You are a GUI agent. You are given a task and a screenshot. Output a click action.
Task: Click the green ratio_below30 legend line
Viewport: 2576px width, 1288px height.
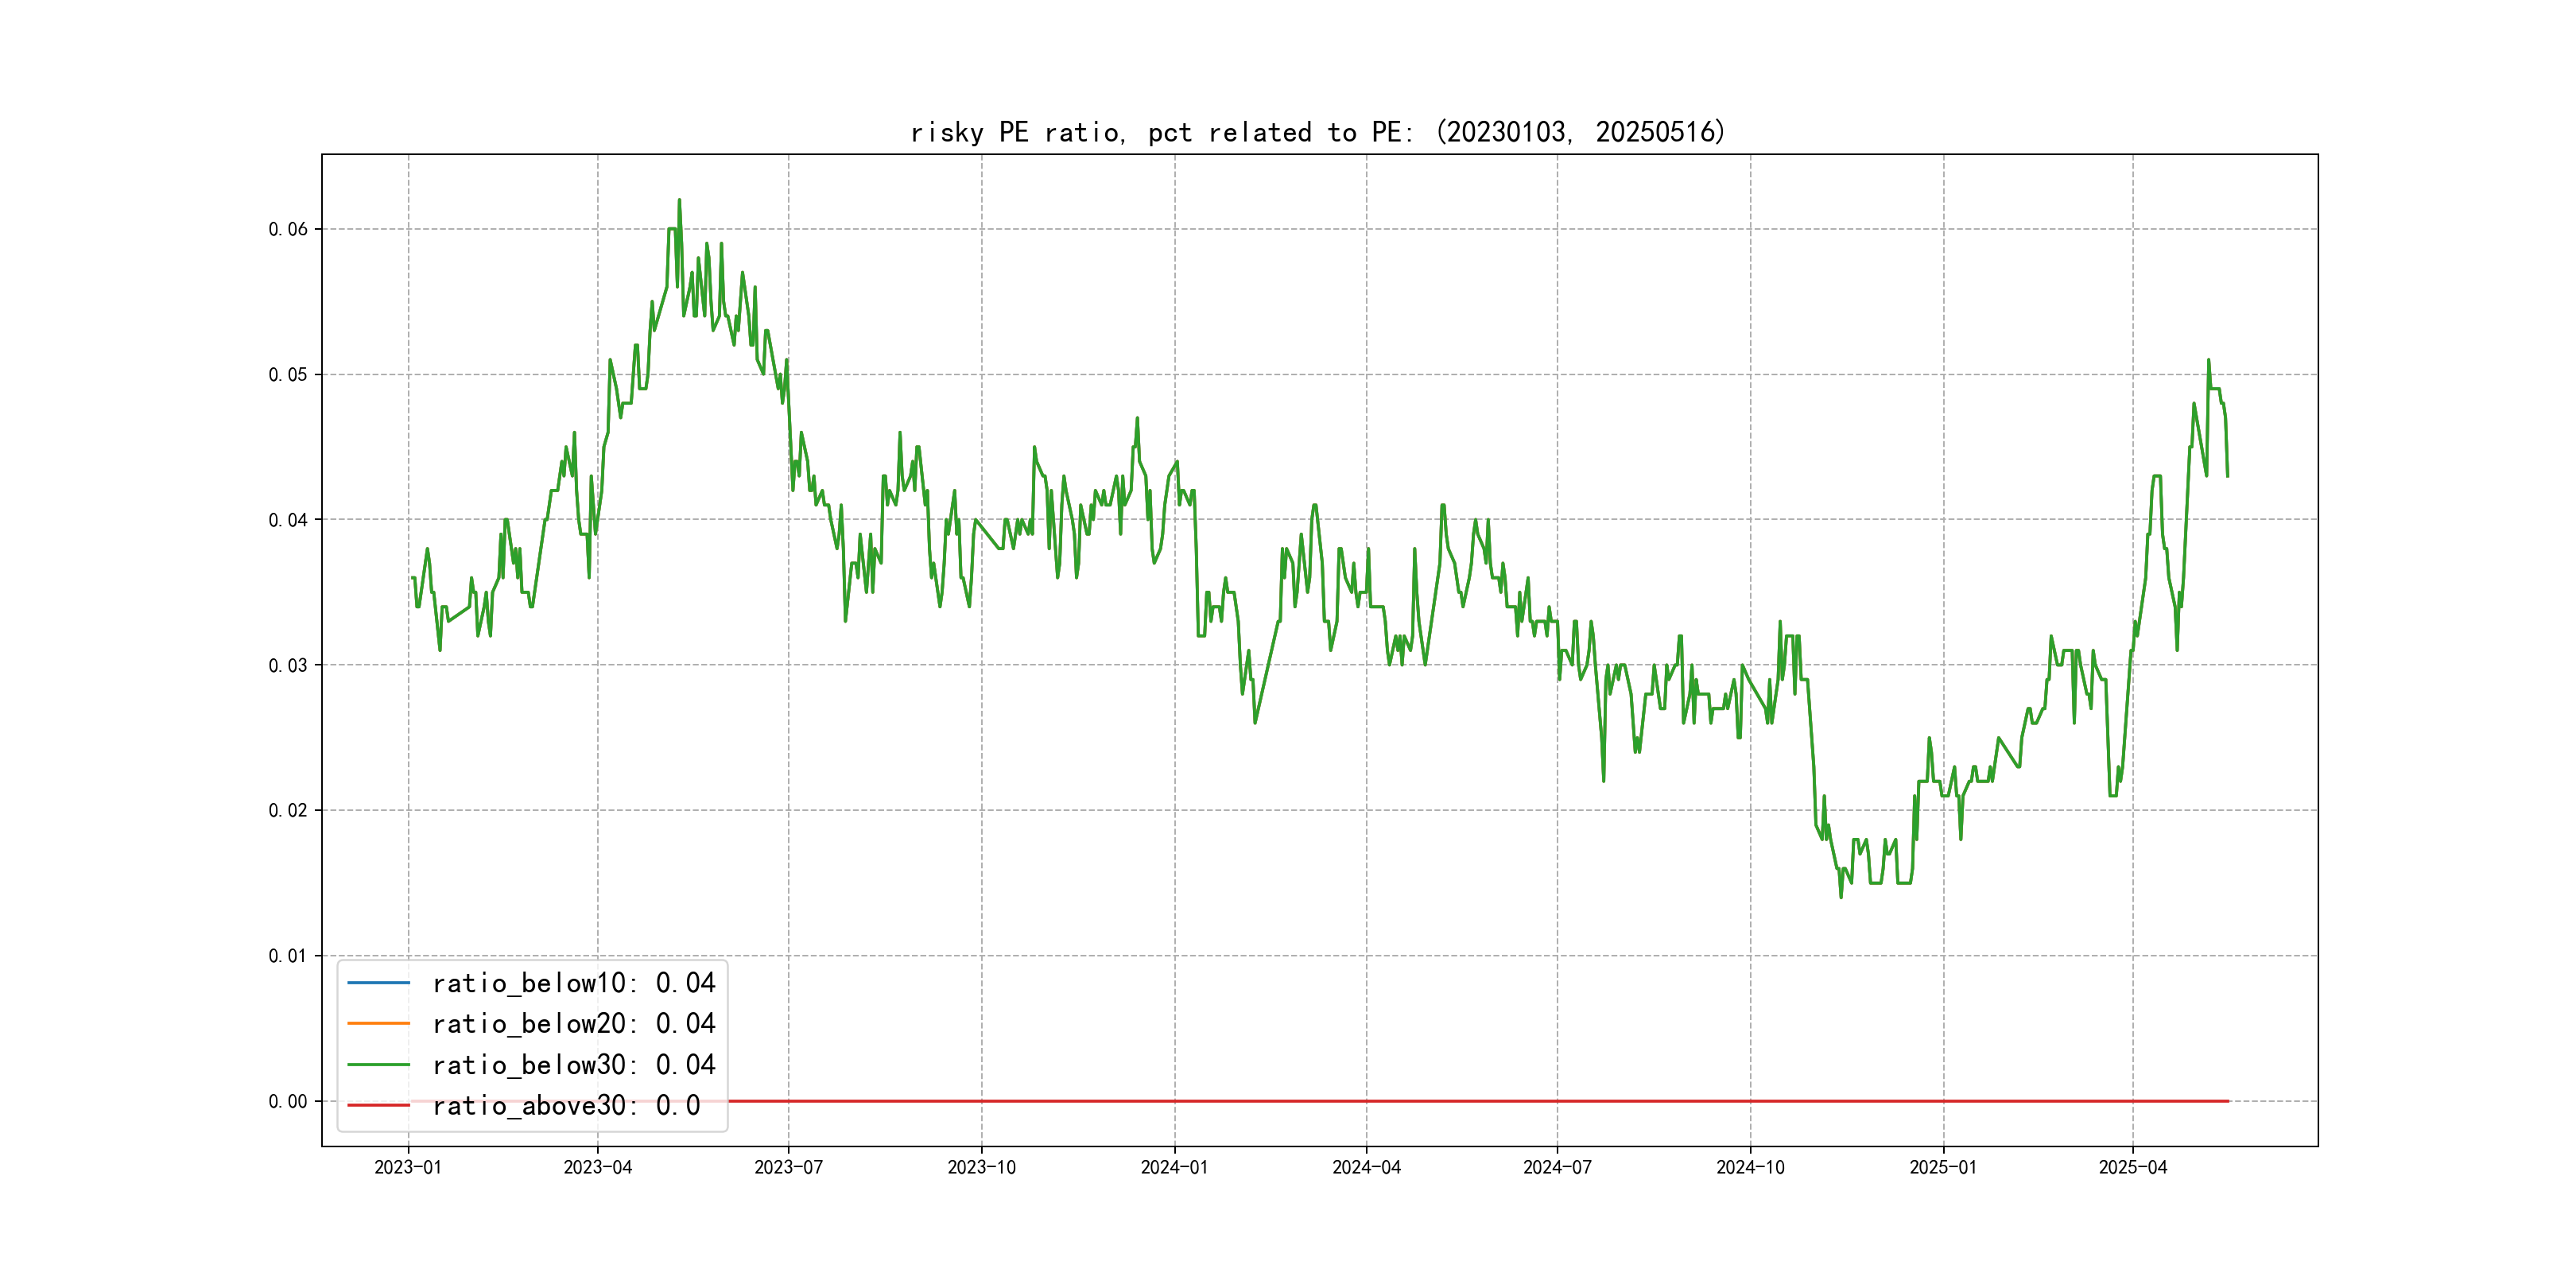pyautogui.click(x=378, y=1065)
